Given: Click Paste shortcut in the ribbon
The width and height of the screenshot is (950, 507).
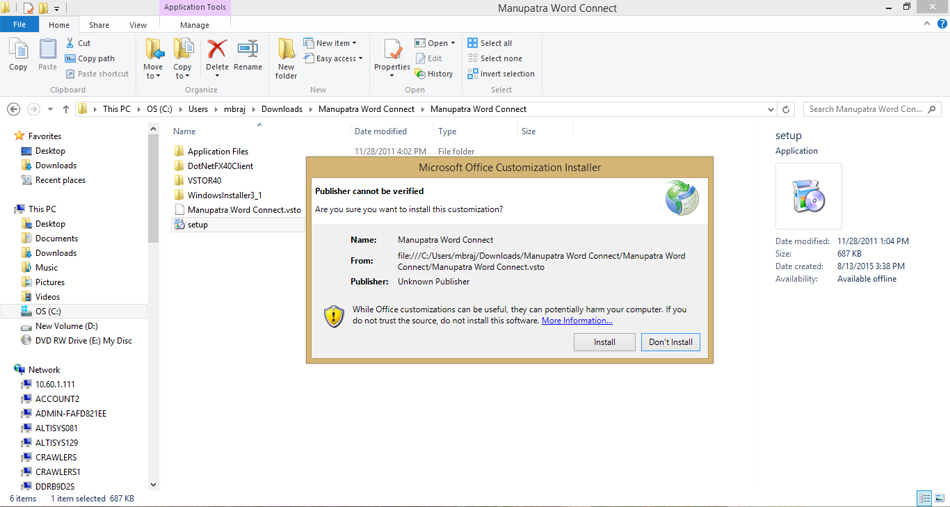Looking at the screenshot, I should (97, 74).
